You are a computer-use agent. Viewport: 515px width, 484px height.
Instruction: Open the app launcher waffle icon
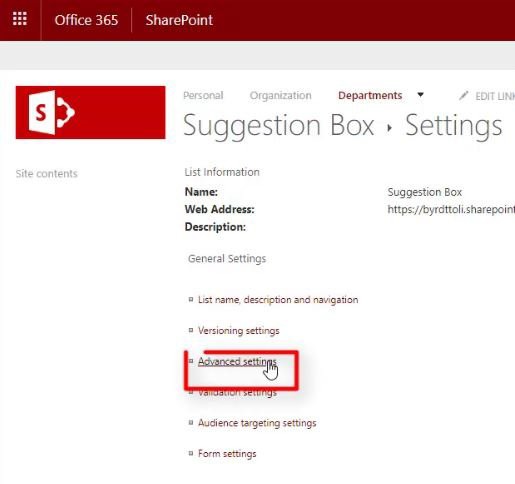20,19
